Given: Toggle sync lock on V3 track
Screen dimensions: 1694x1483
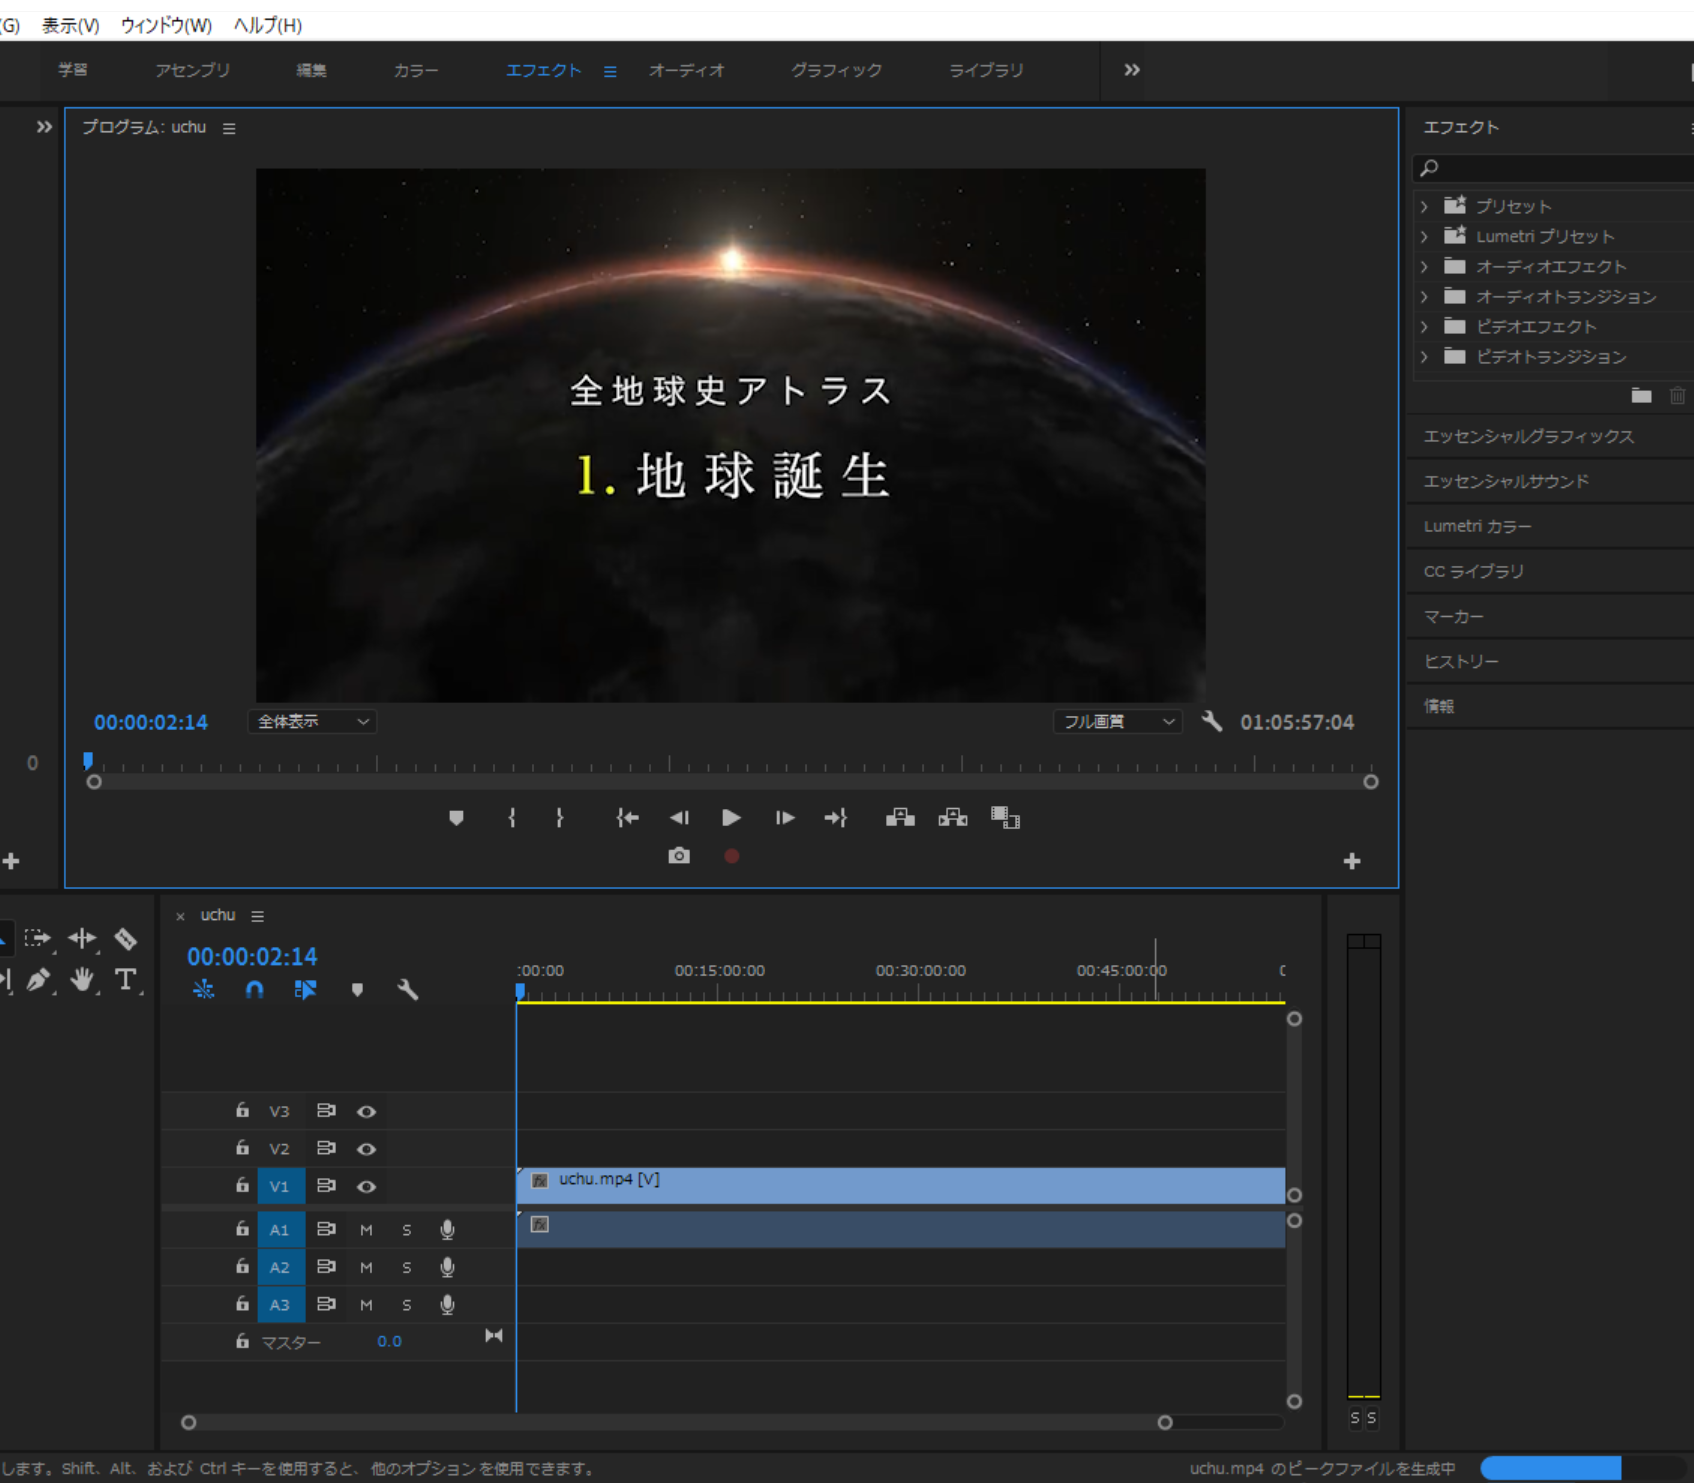Looking at the screenshot, I should coord(326,1110).
